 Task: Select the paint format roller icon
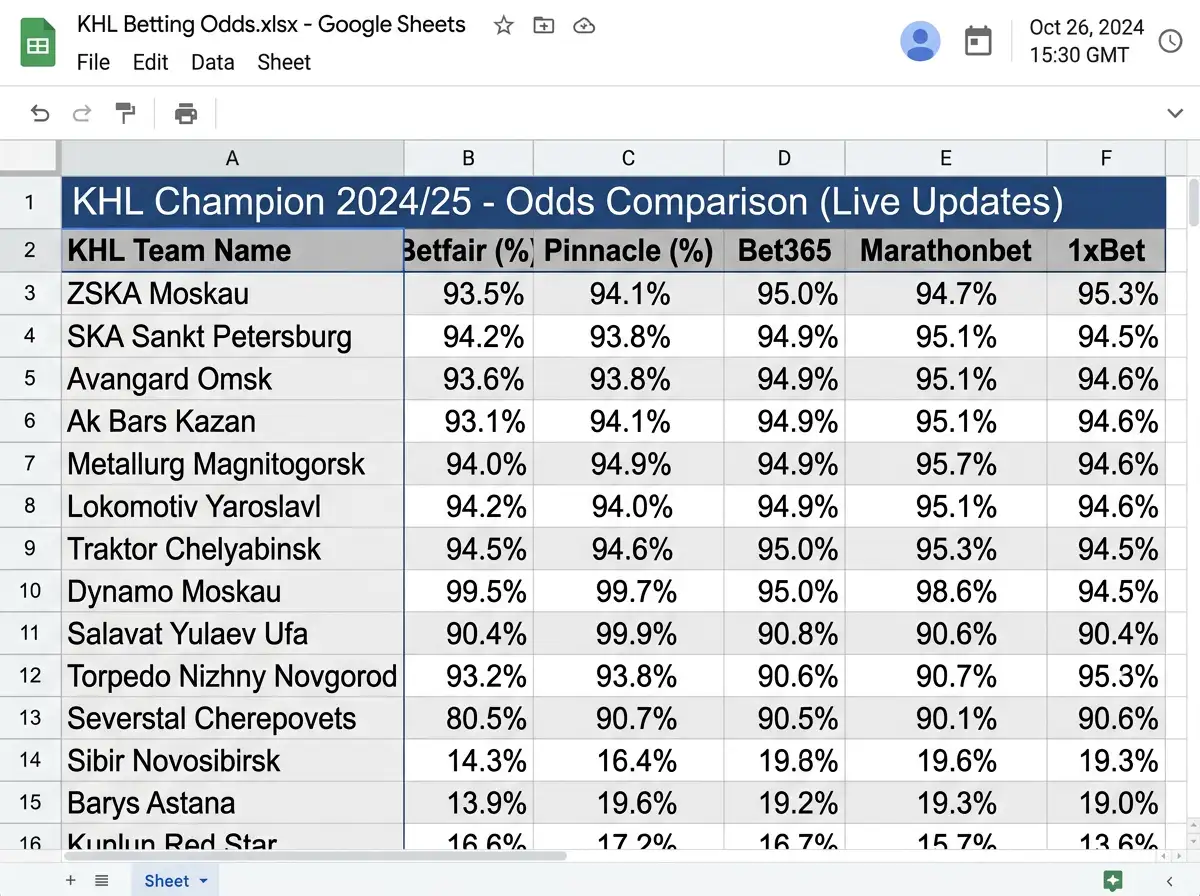coord(126,113)
